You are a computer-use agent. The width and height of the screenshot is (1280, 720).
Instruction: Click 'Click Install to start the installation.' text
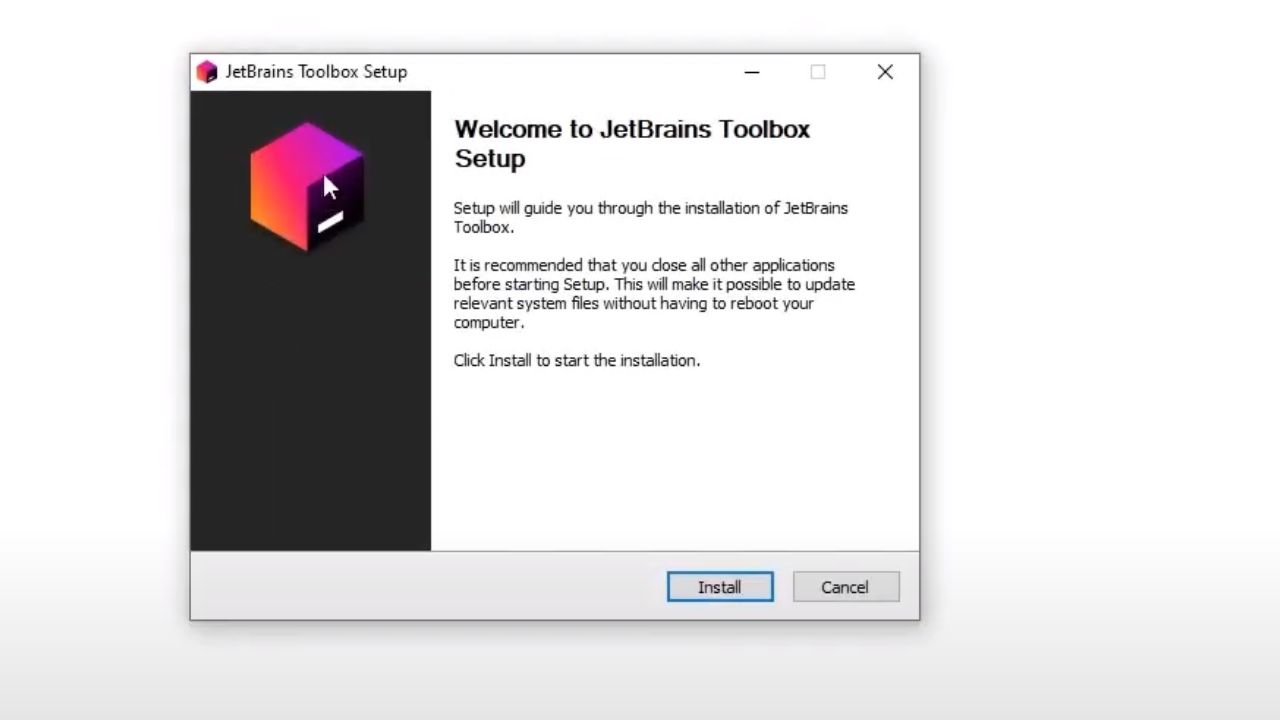[577, 360]
